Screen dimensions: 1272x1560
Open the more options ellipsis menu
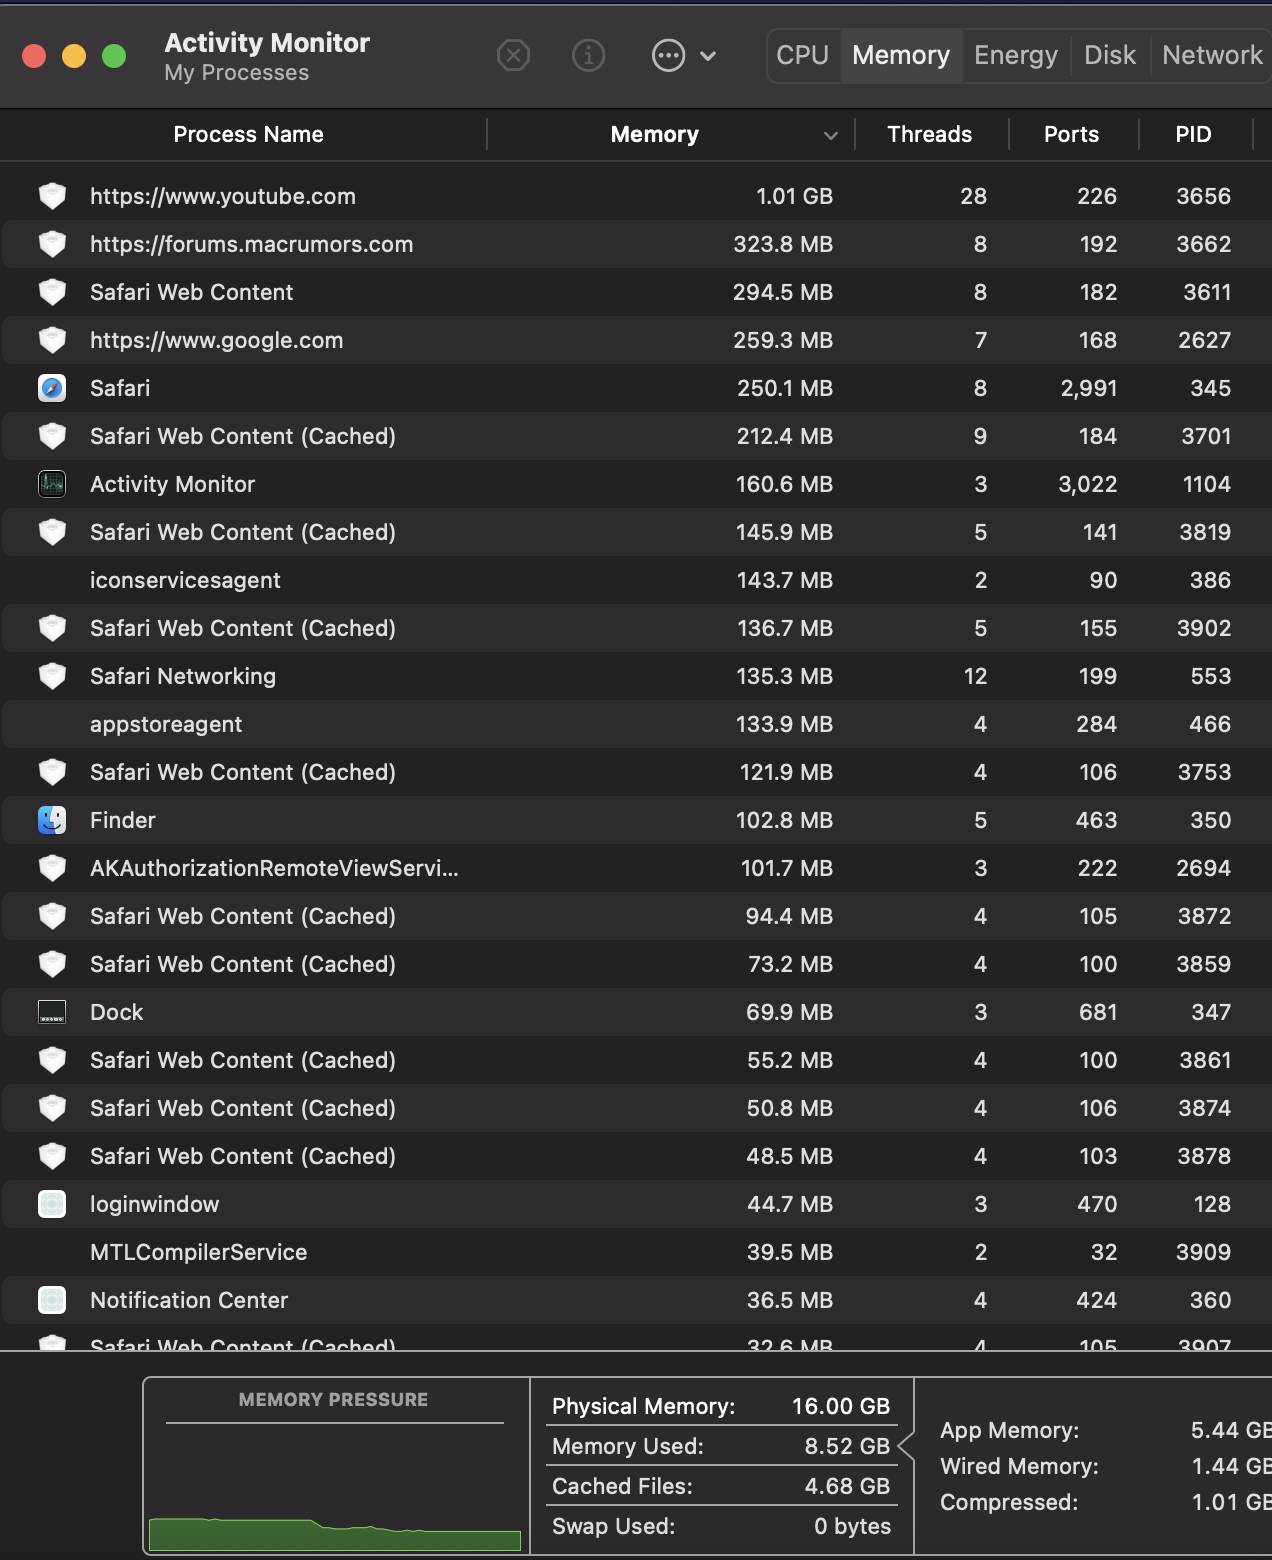(x=668, y=55)
